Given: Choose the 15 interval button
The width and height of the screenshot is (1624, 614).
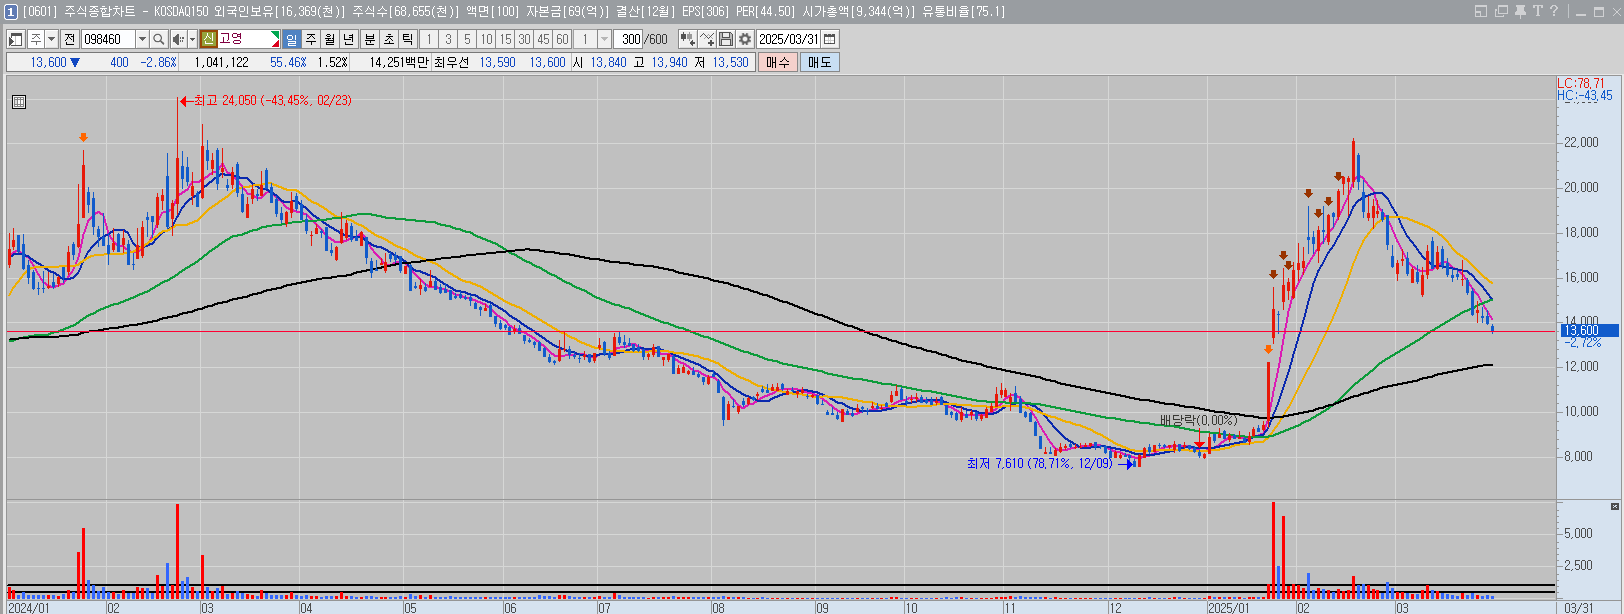Looking at the screenshot, I should click(x=505, y=39).
